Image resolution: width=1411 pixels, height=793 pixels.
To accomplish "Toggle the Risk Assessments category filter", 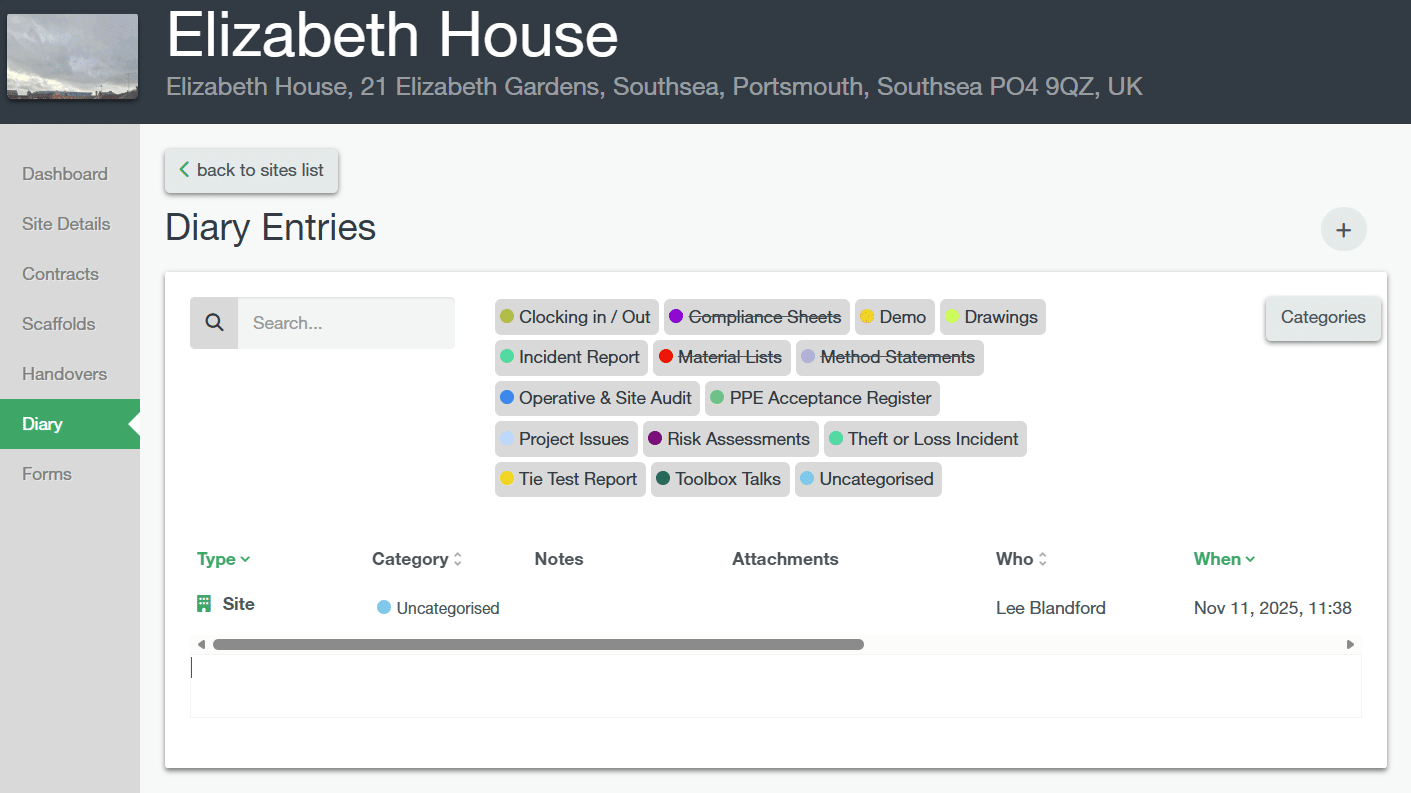I will (730, 439).
